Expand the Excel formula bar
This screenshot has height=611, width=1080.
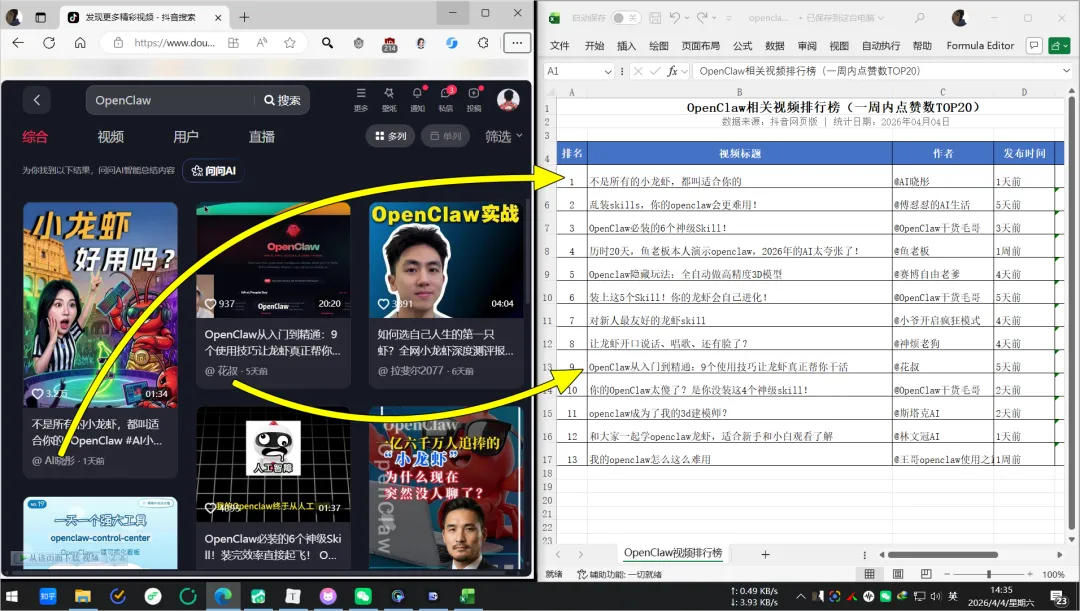[x=1066, y=71]
